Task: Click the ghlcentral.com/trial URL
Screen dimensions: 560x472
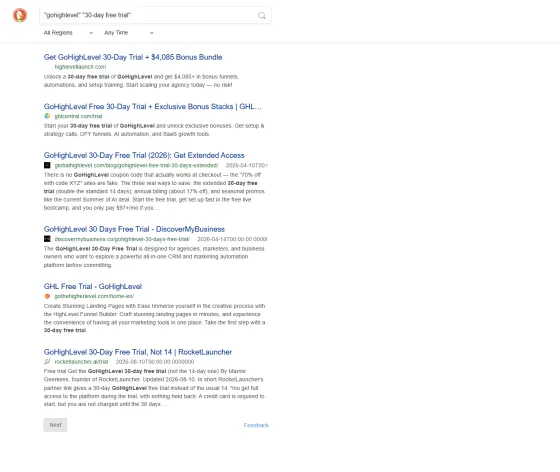Action: [78, 116]
